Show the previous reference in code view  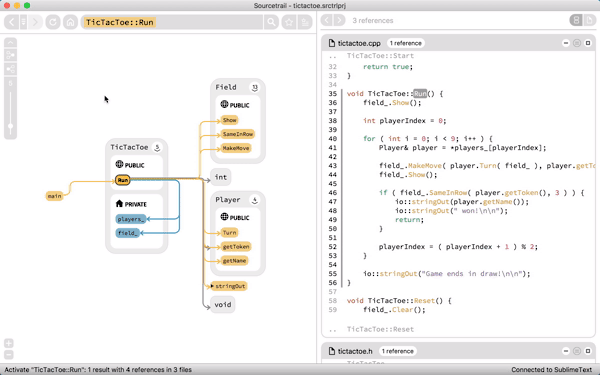pyautogui.click(x=326, y=20)
